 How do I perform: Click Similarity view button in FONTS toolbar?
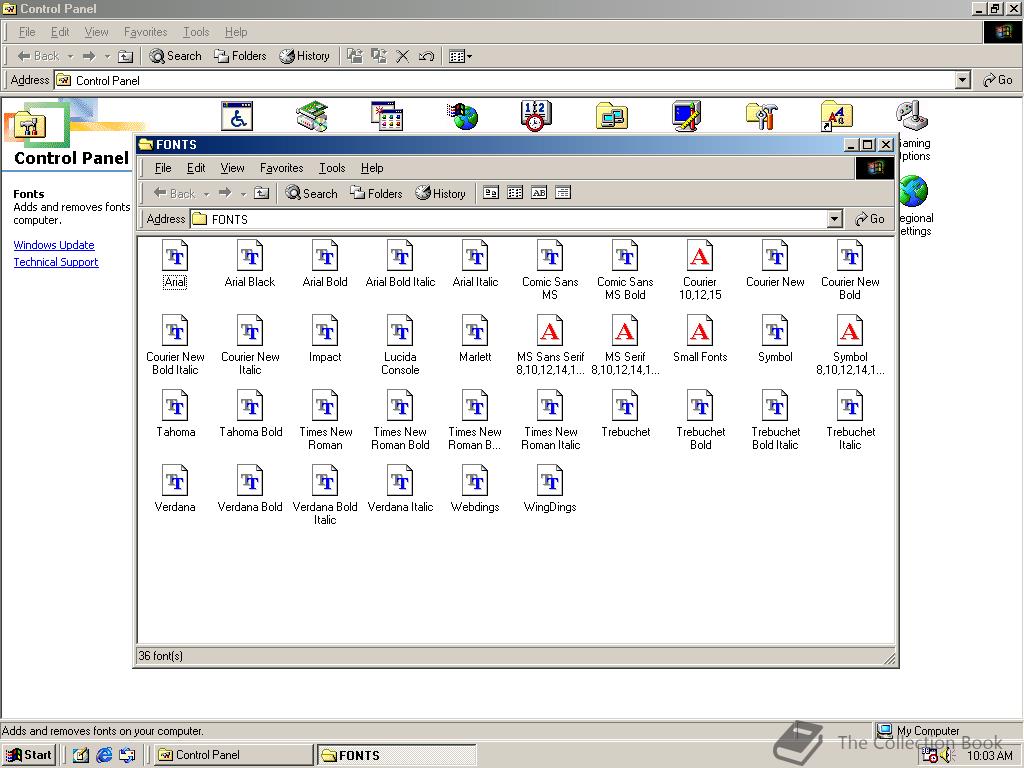tap(539, 193)
